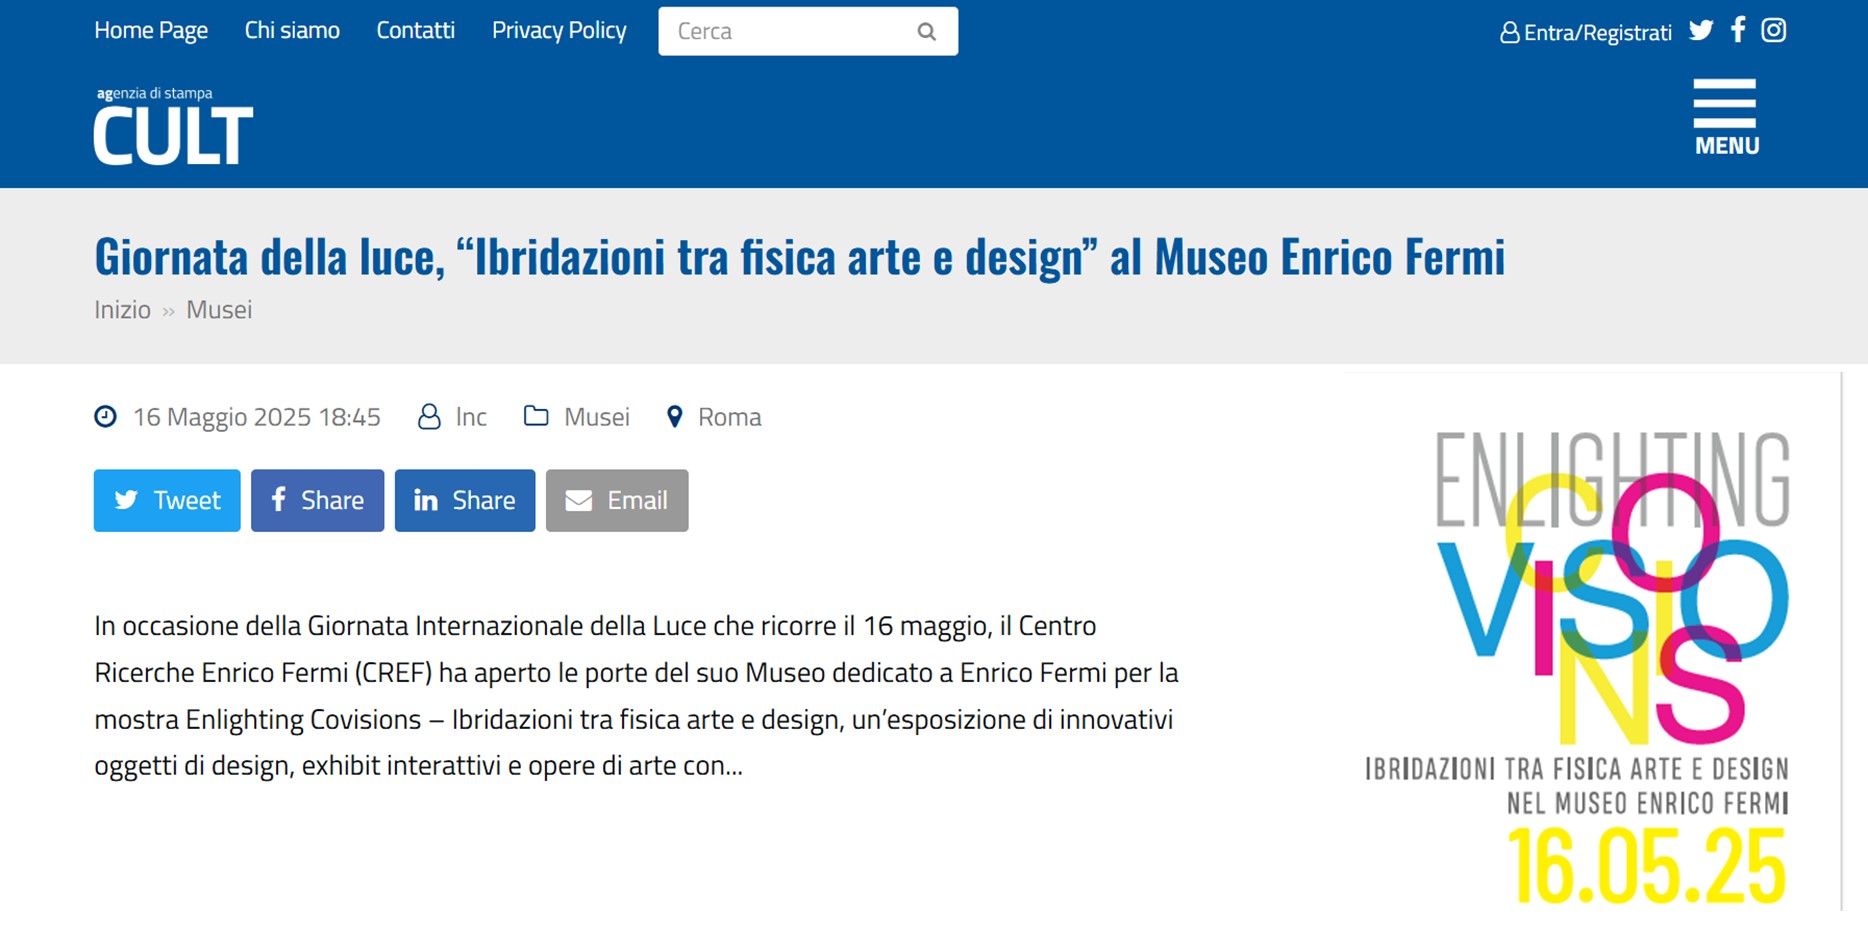Screen dimensions: 1868x934
Task: Open the Twitter profile icon in header
Action: (x=1701, y=30)
